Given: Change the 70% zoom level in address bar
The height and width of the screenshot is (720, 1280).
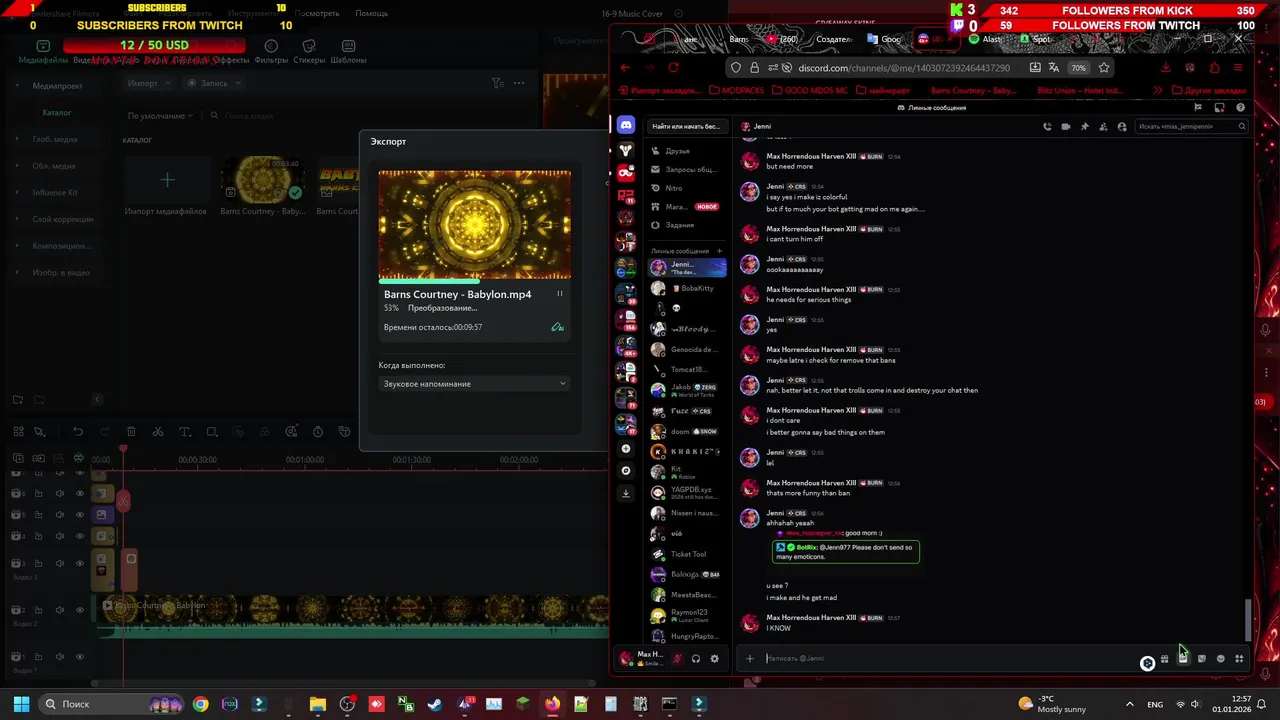Looking at the screenshot, I should 1078,68.
